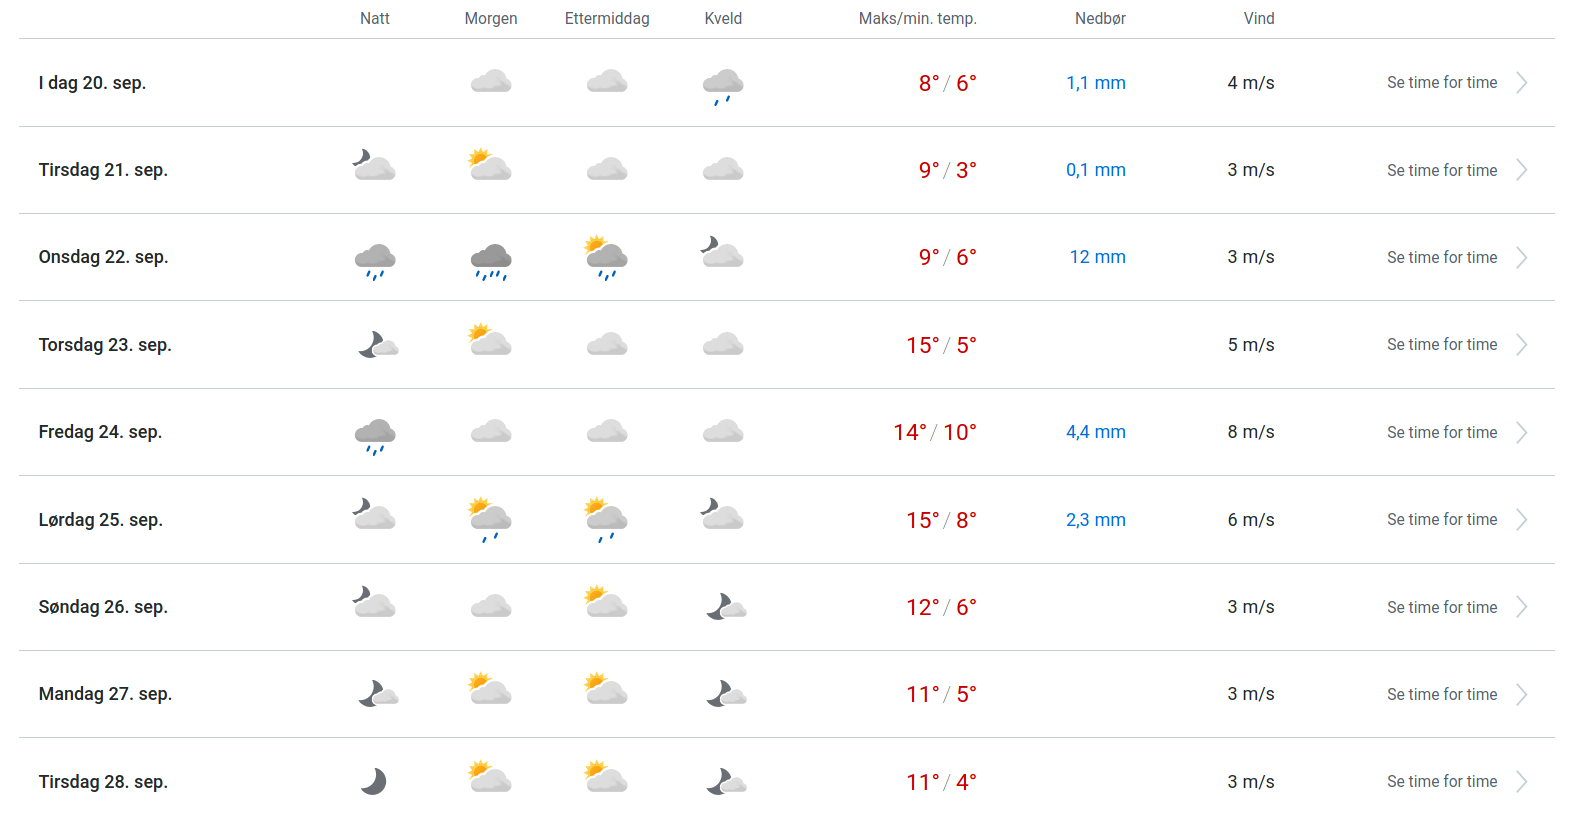The height and width of the screenshot is (825, 1574).
Task: Click Søndag 26. sep. evening moon-cloud icon
Action: tap(726, 607)
